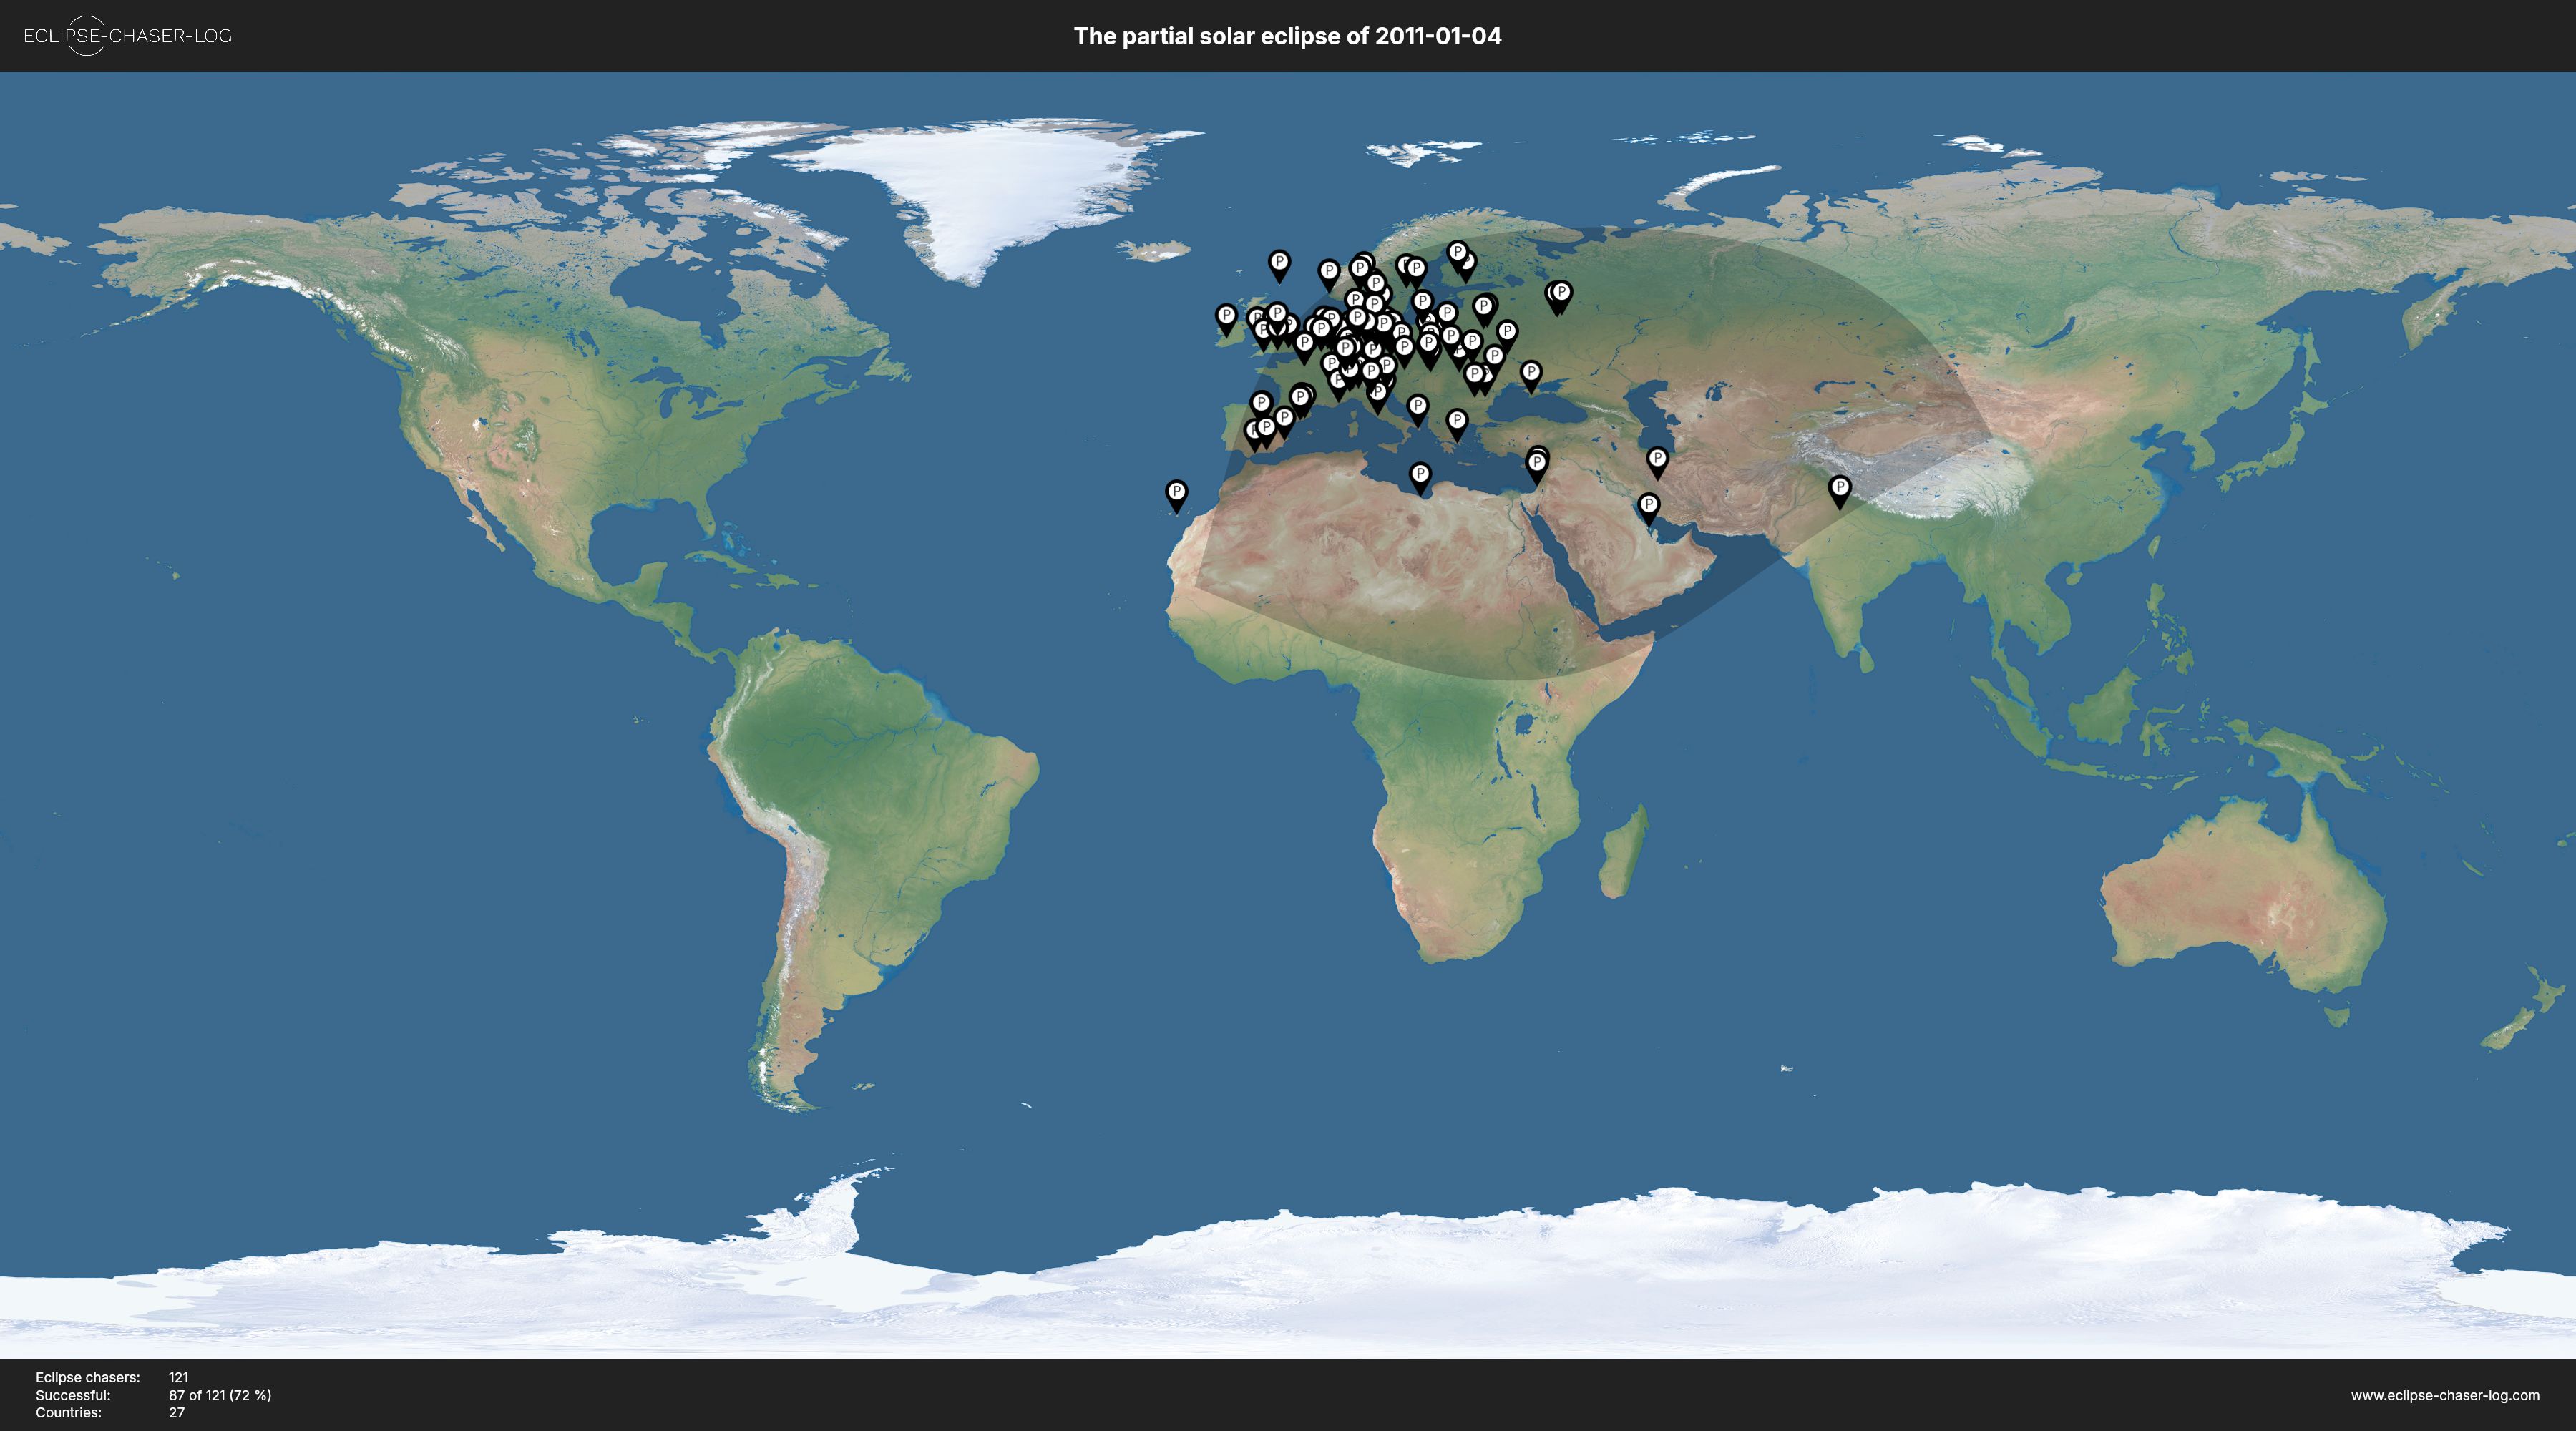This screenshot has width=2576, height=1431.
Task: Click the map marker near the Canary Islands
Action: pyautogui.click(x=1176, y=496)
